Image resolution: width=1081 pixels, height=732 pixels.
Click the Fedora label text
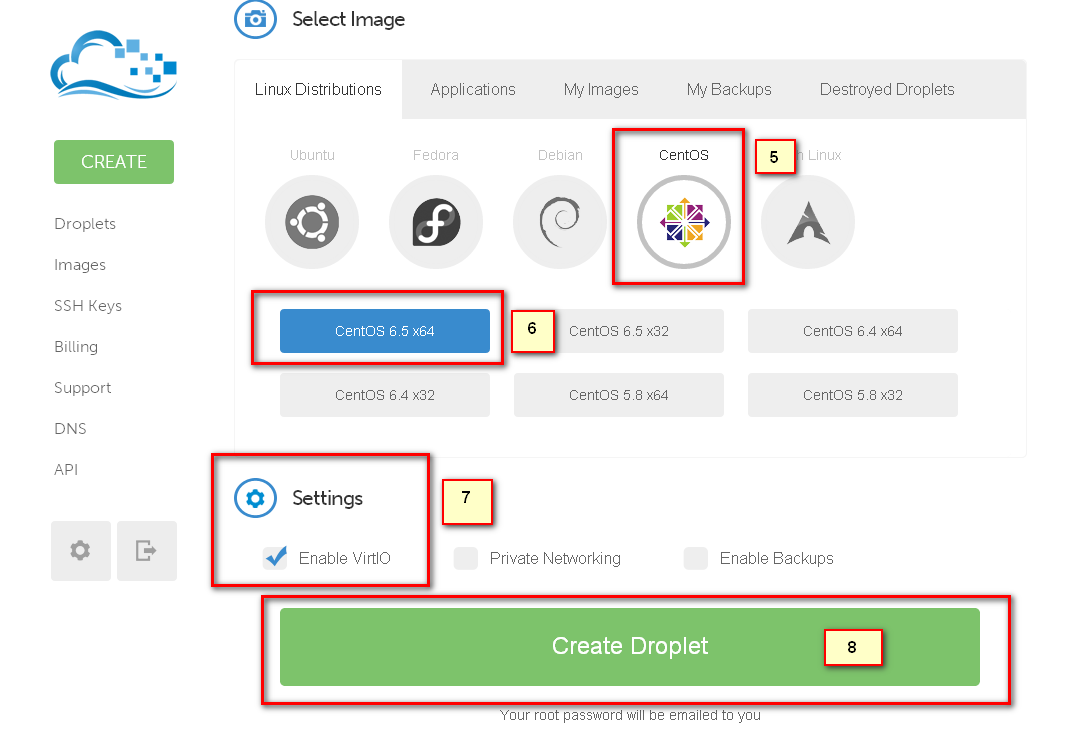436,155
